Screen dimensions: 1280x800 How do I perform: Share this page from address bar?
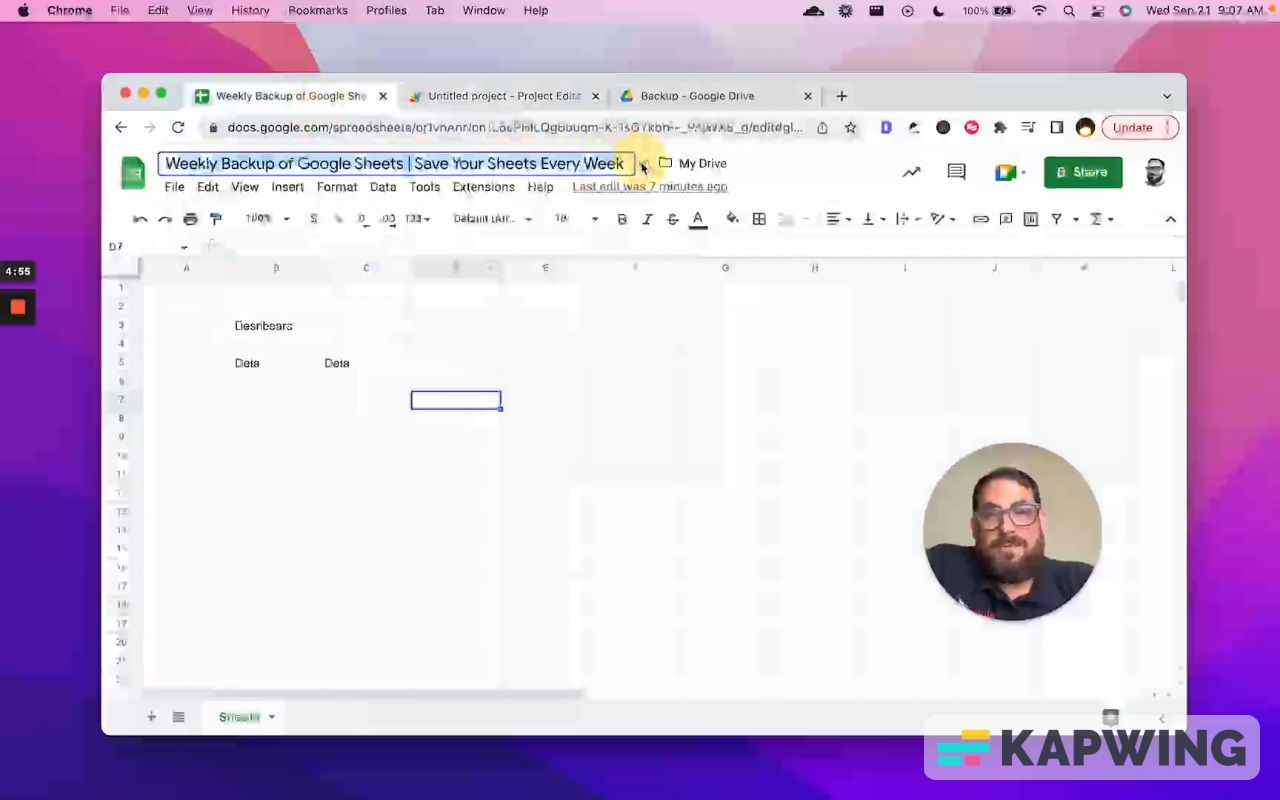[822, 127]
